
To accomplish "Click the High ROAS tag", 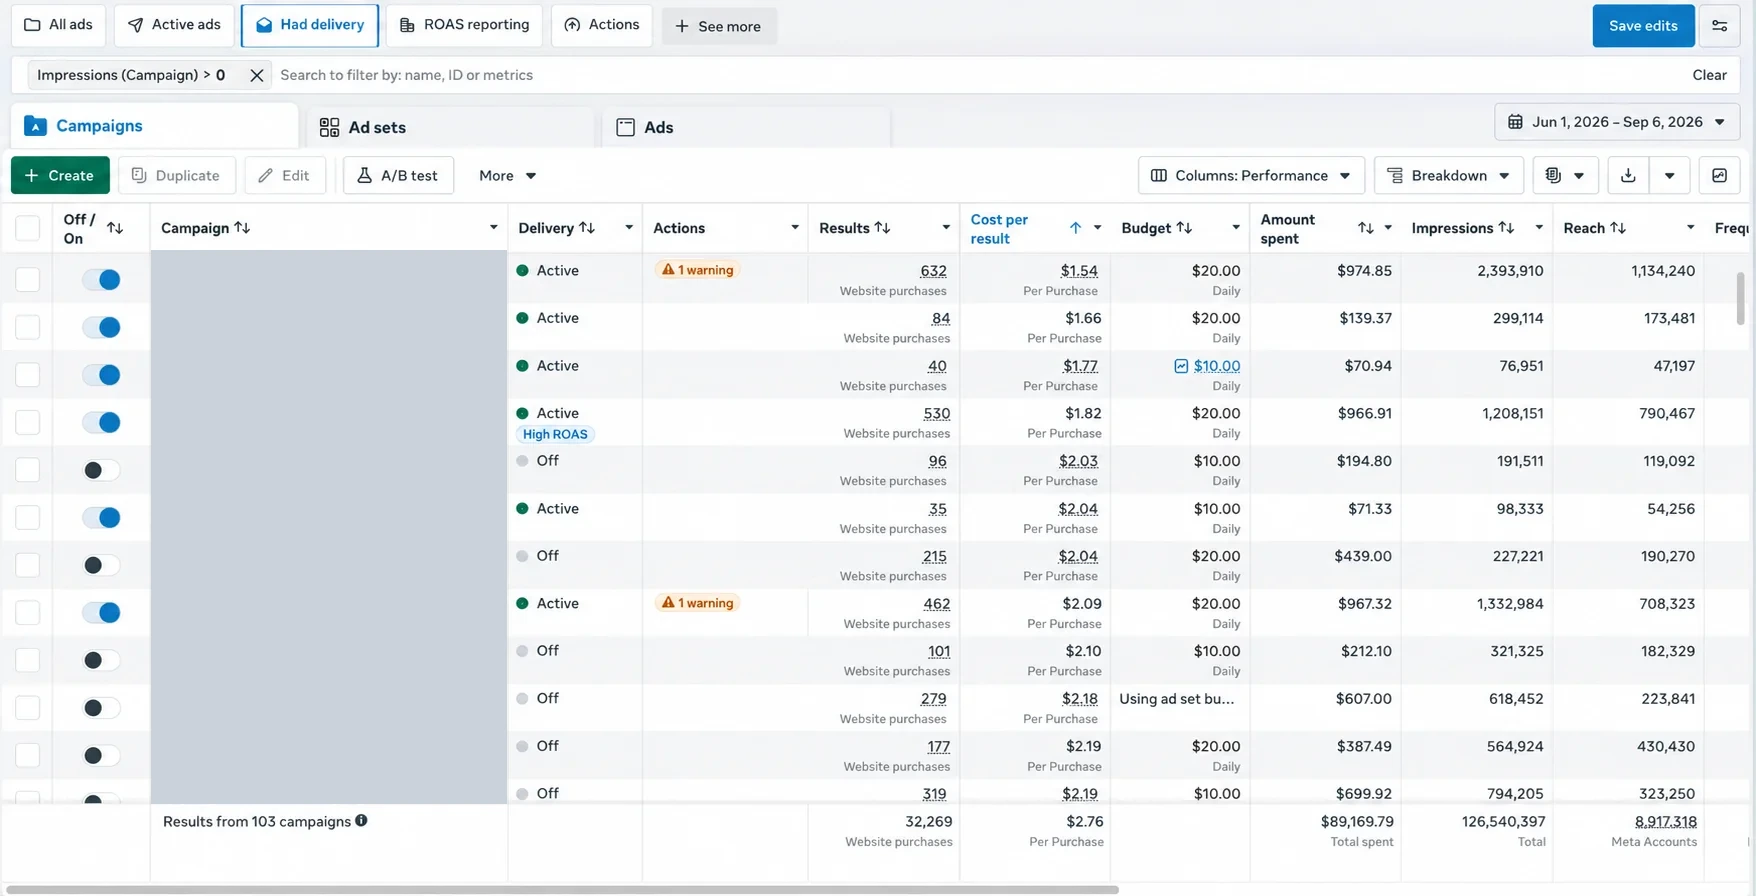I will [x=555, y=434].
